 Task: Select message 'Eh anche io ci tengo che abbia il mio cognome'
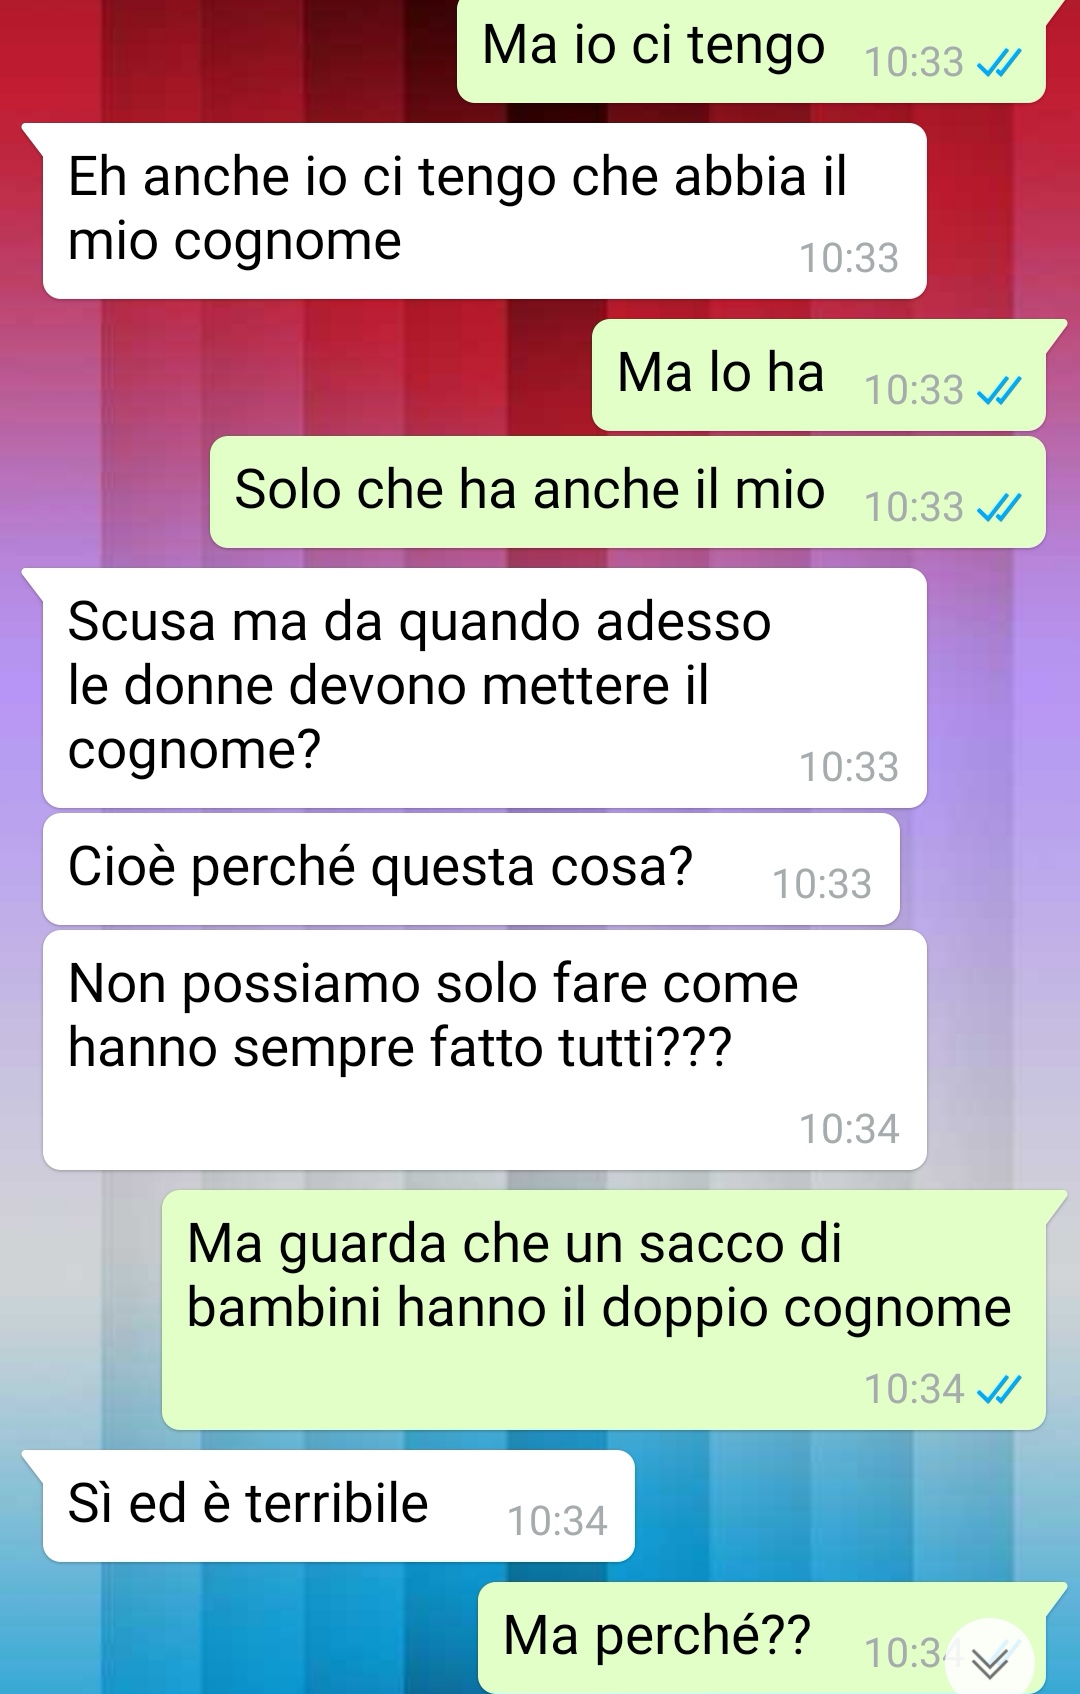point(484,211)
